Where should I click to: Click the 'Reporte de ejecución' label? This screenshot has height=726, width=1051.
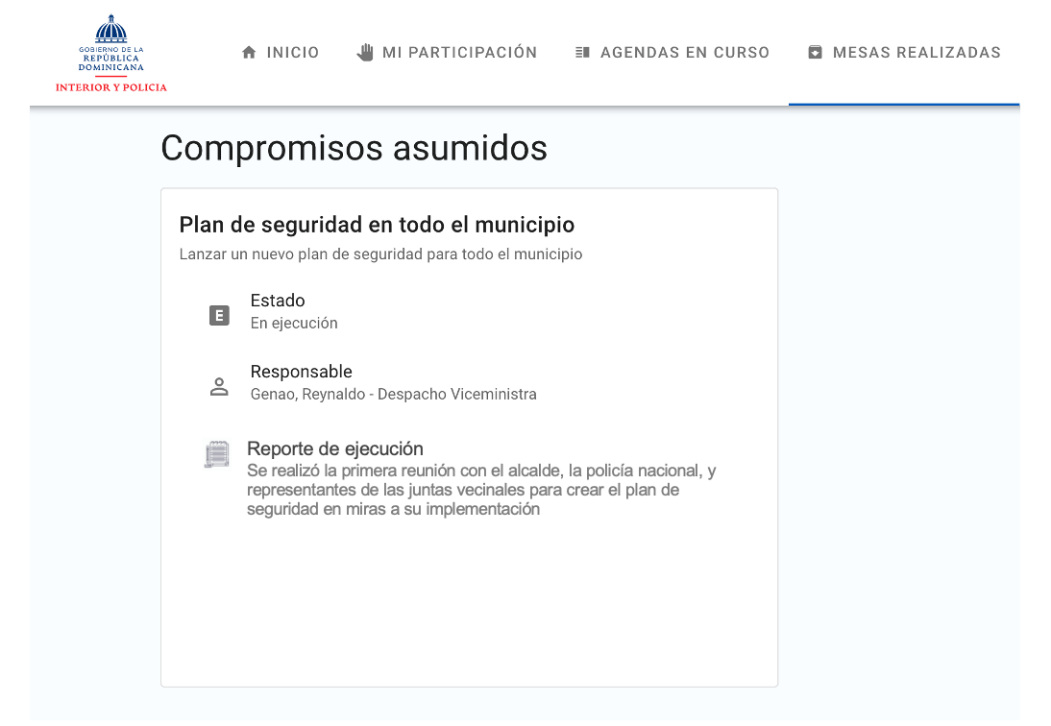tap(335, 448)
